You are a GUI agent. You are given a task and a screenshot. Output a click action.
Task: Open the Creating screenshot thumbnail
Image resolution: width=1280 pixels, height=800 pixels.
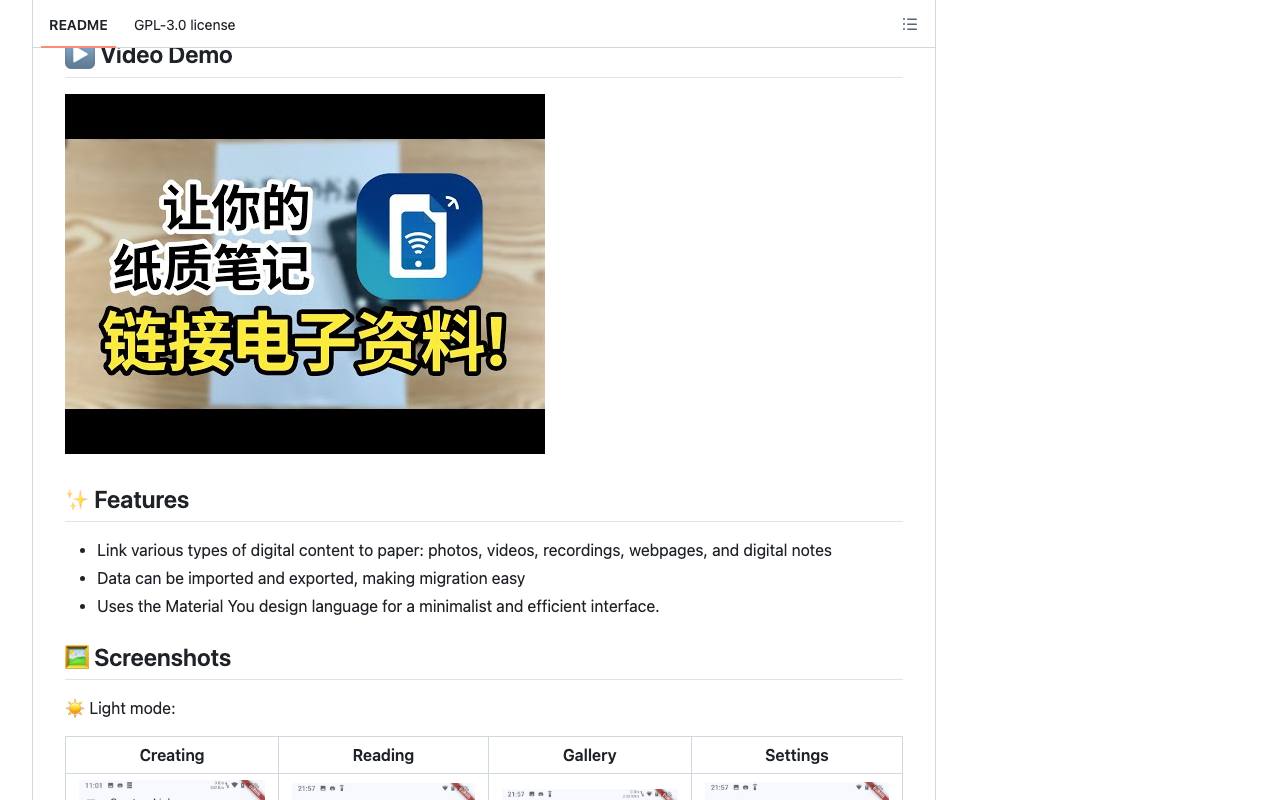click(172, 790)
